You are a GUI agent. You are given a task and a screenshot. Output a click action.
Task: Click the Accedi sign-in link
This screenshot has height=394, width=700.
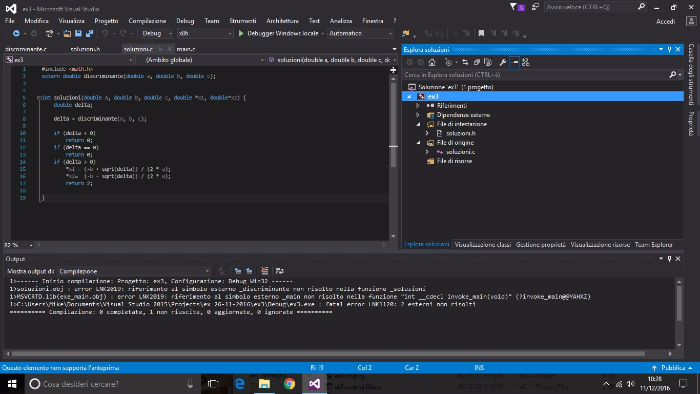coord(665,21)
